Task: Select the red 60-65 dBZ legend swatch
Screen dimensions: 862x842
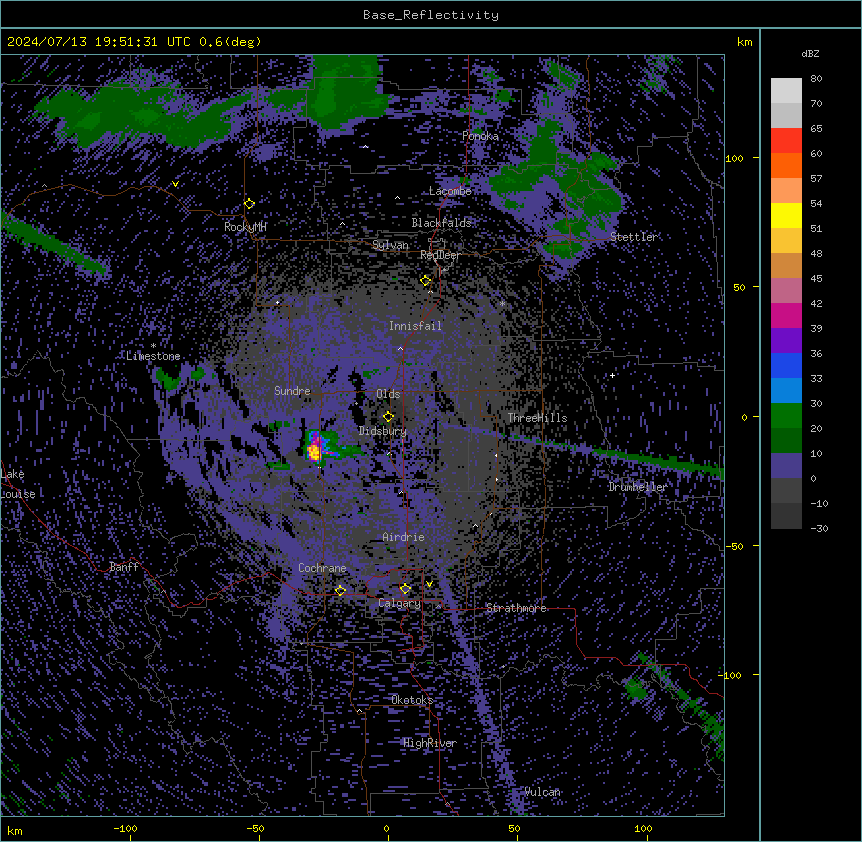Action: (x=786, y=140)
